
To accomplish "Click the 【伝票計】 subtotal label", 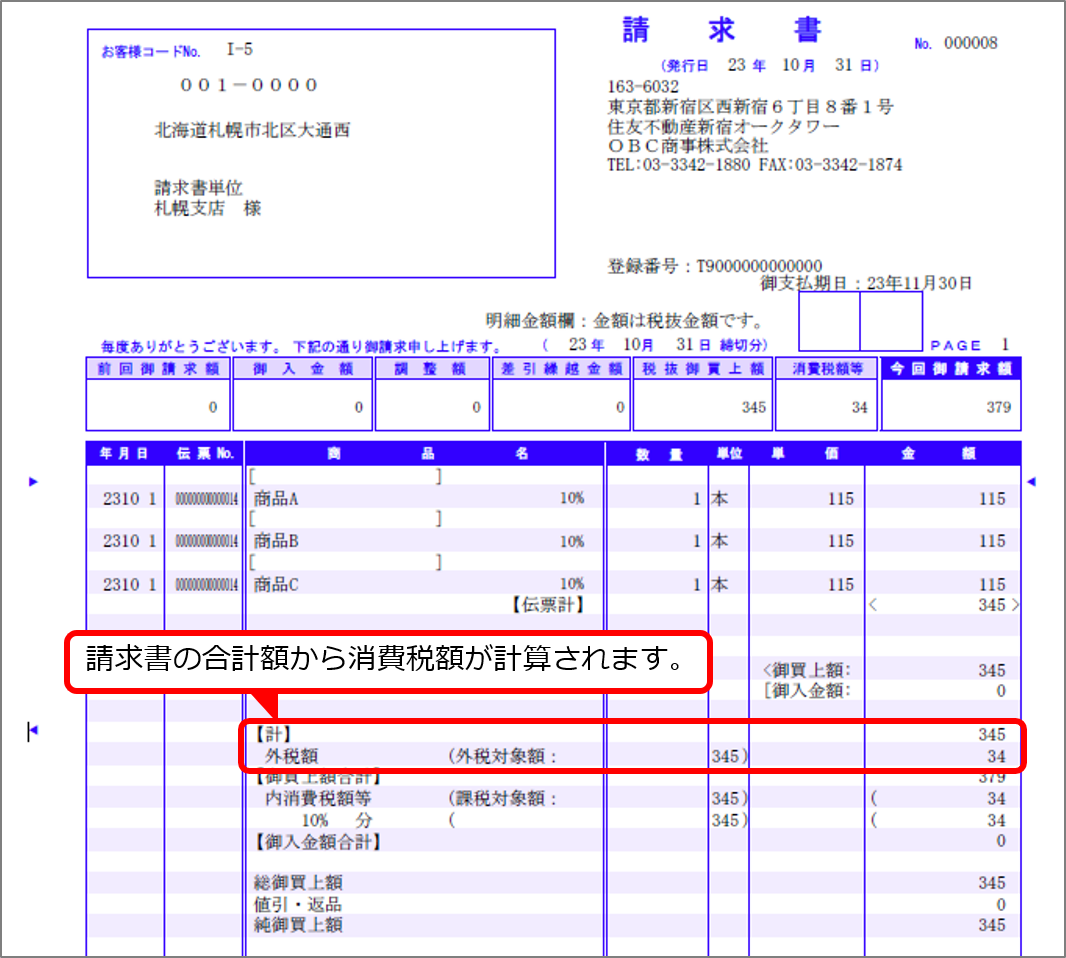I will point(549,604).
